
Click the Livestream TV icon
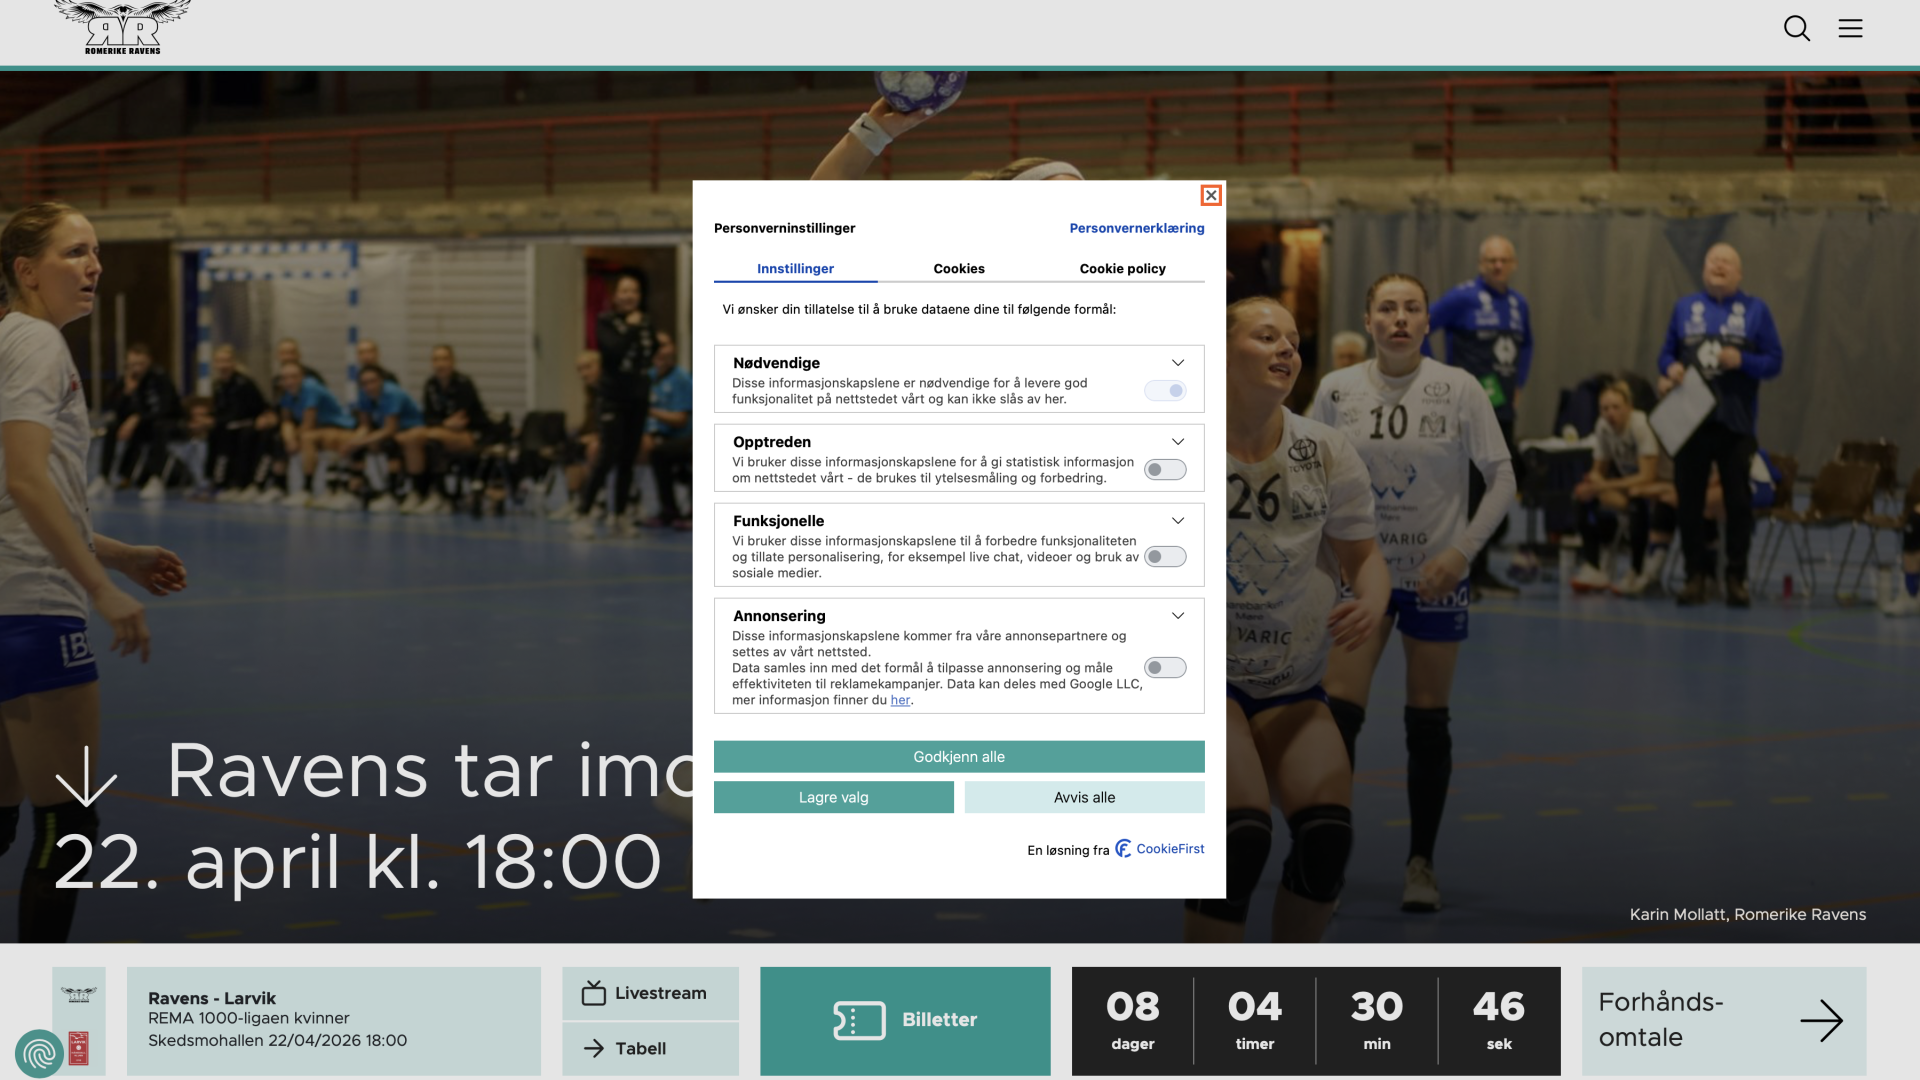(x=594, y=993)
